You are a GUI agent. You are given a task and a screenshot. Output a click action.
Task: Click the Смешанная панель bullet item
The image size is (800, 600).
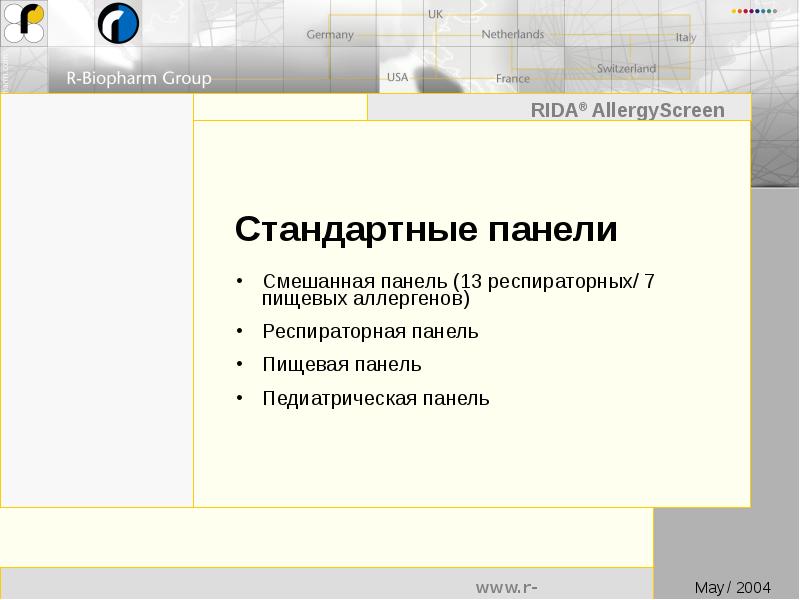click(x=458, y=289)
